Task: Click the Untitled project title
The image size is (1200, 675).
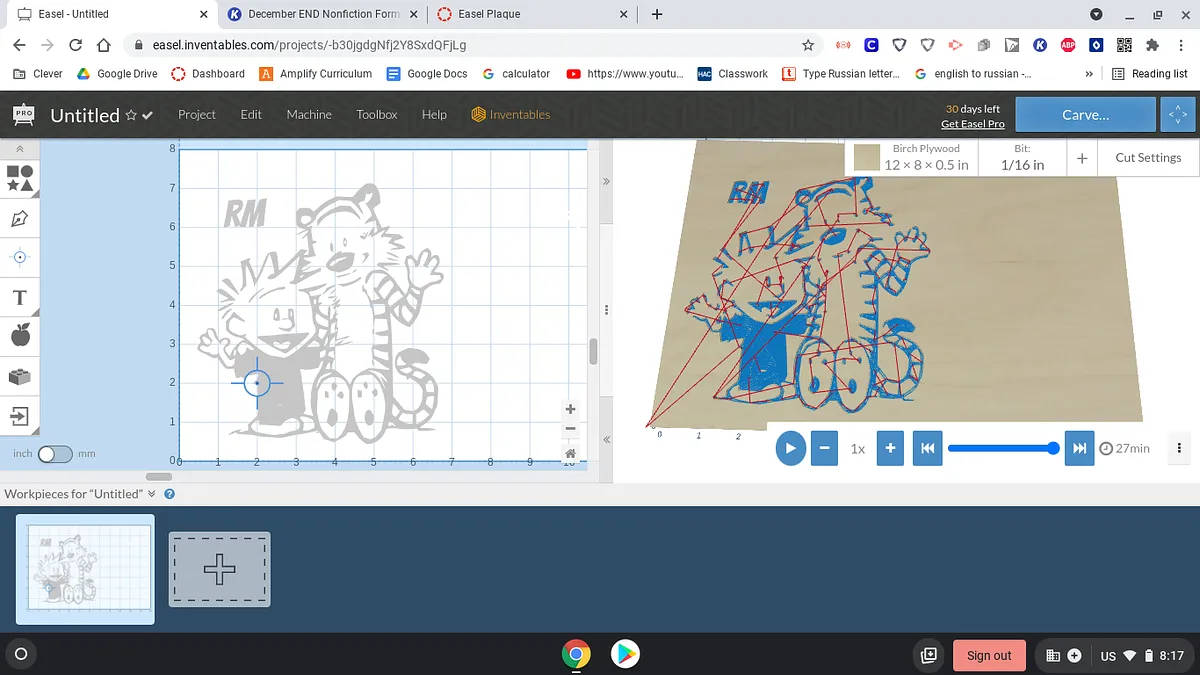Action: point(85,115)
